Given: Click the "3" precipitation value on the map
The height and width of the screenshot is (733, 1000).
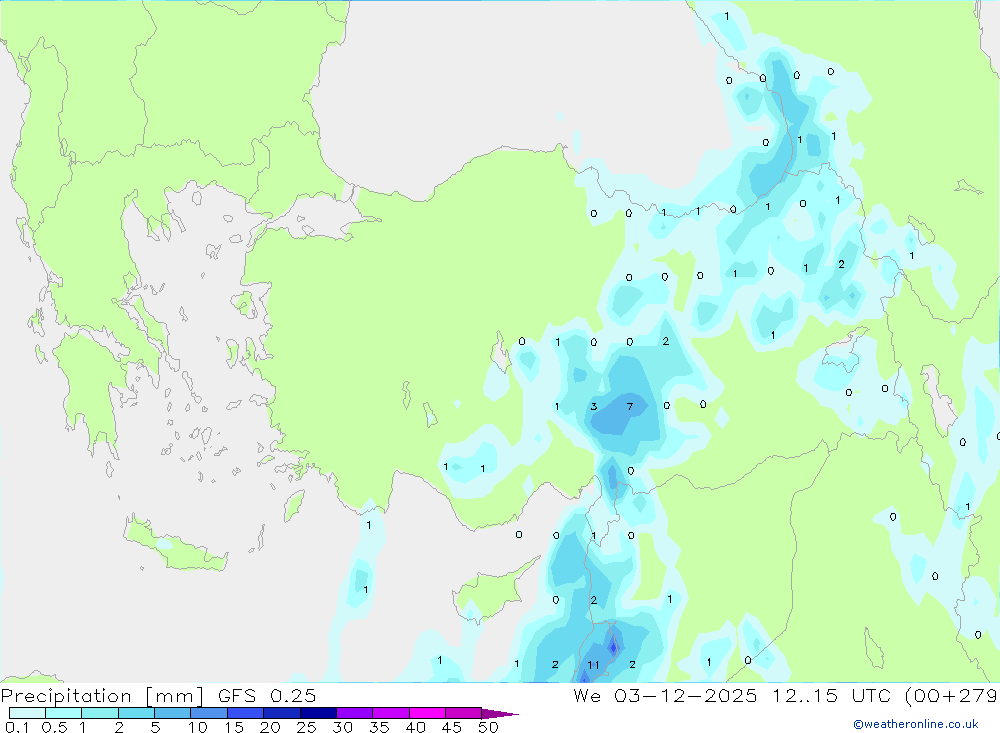Looking at the screenshot, I should pyautogui.click(x=594, y=406).
